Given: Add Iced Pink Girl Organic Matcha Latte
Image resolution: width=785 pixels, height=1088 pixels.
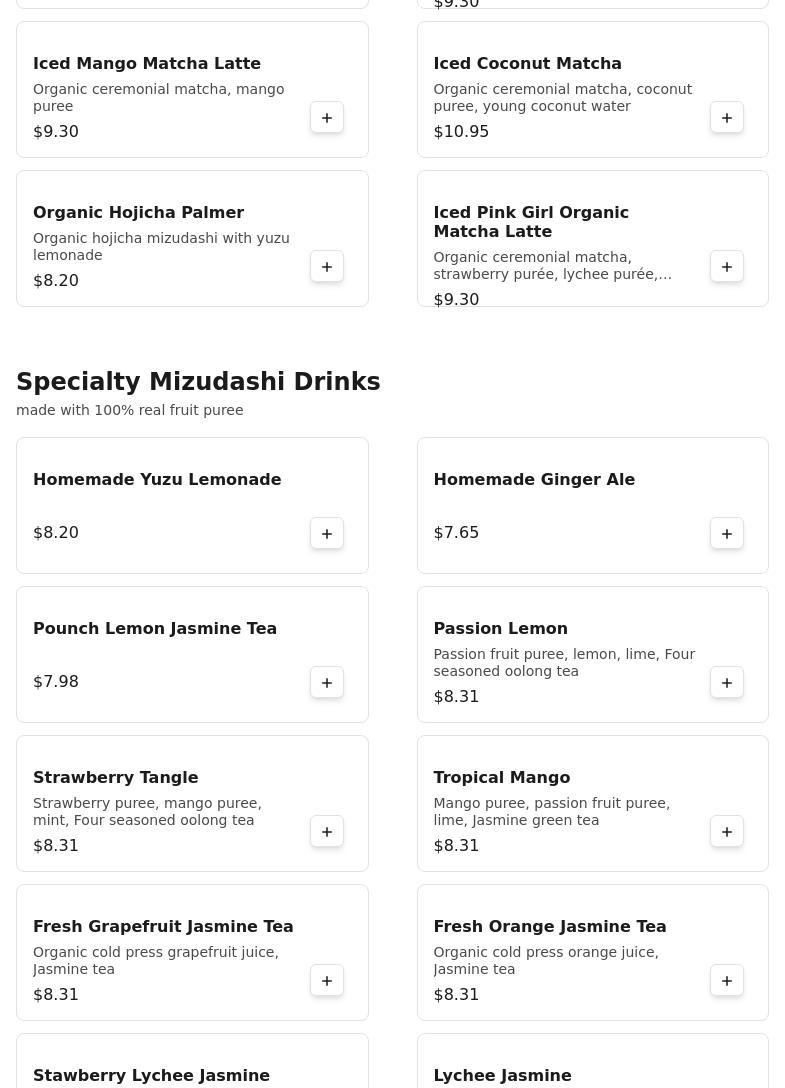Looking at the screenshot, I should click(727, 267).
